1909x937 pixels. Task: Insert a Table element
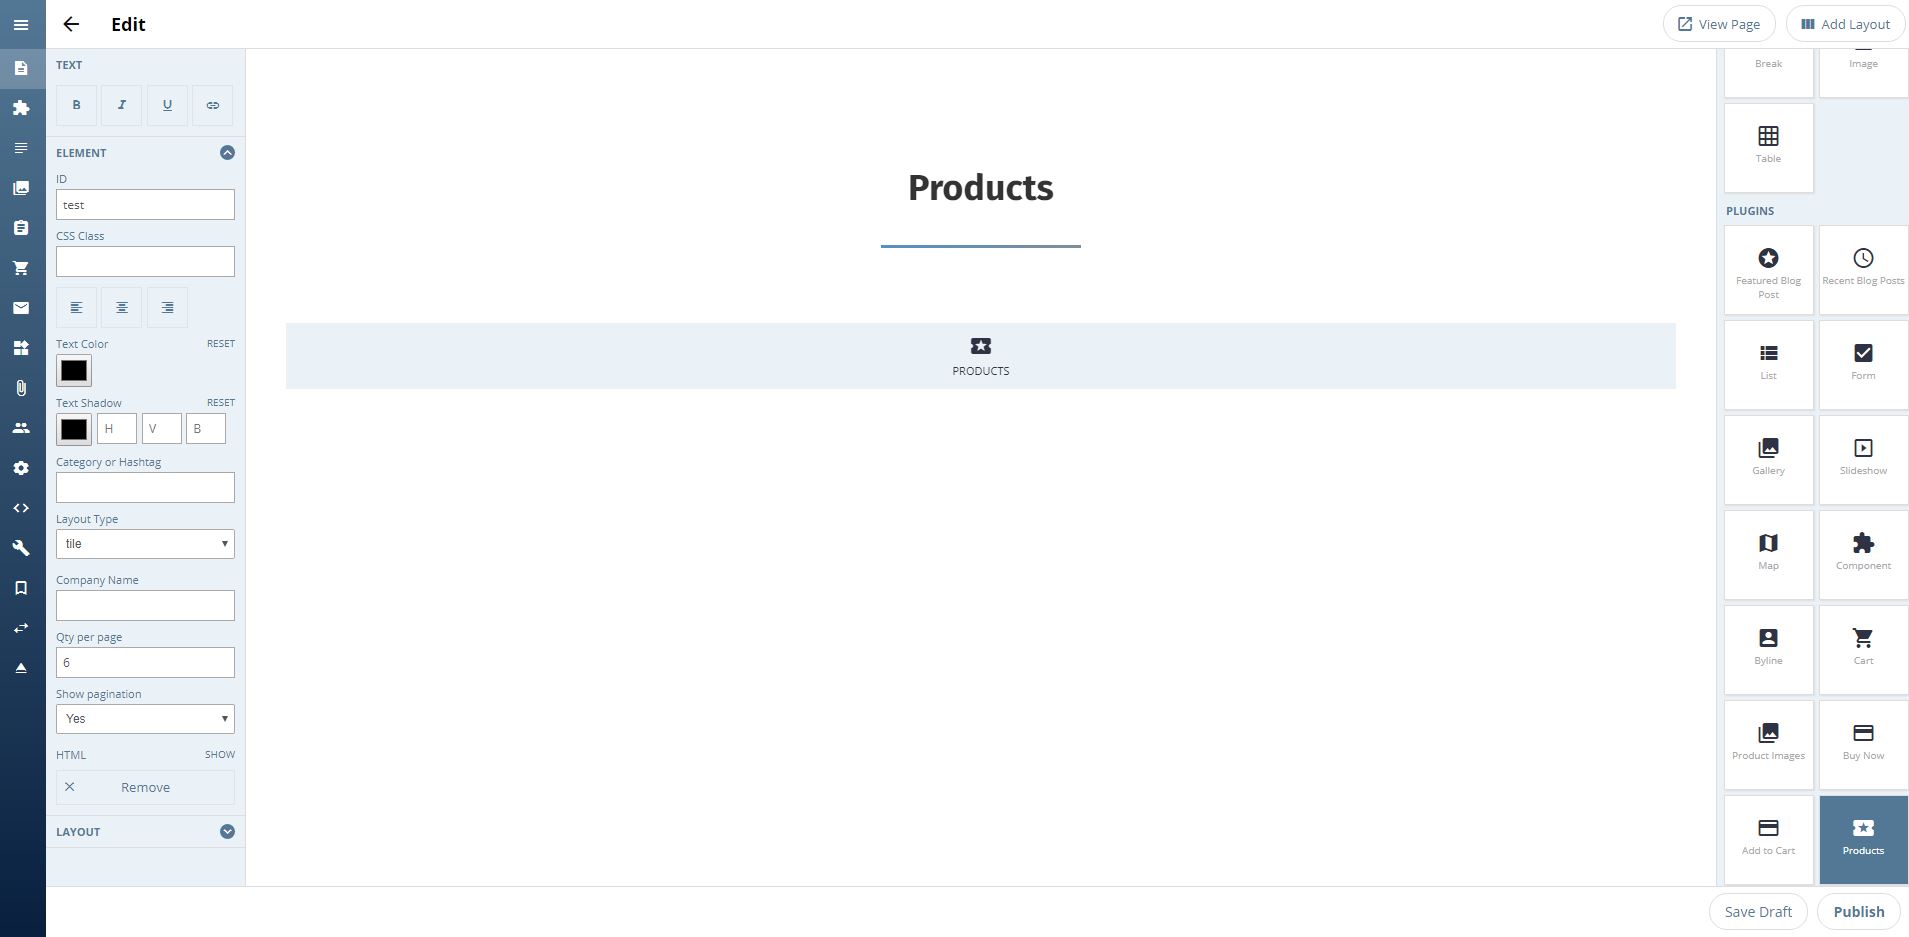pos(1768,146)
